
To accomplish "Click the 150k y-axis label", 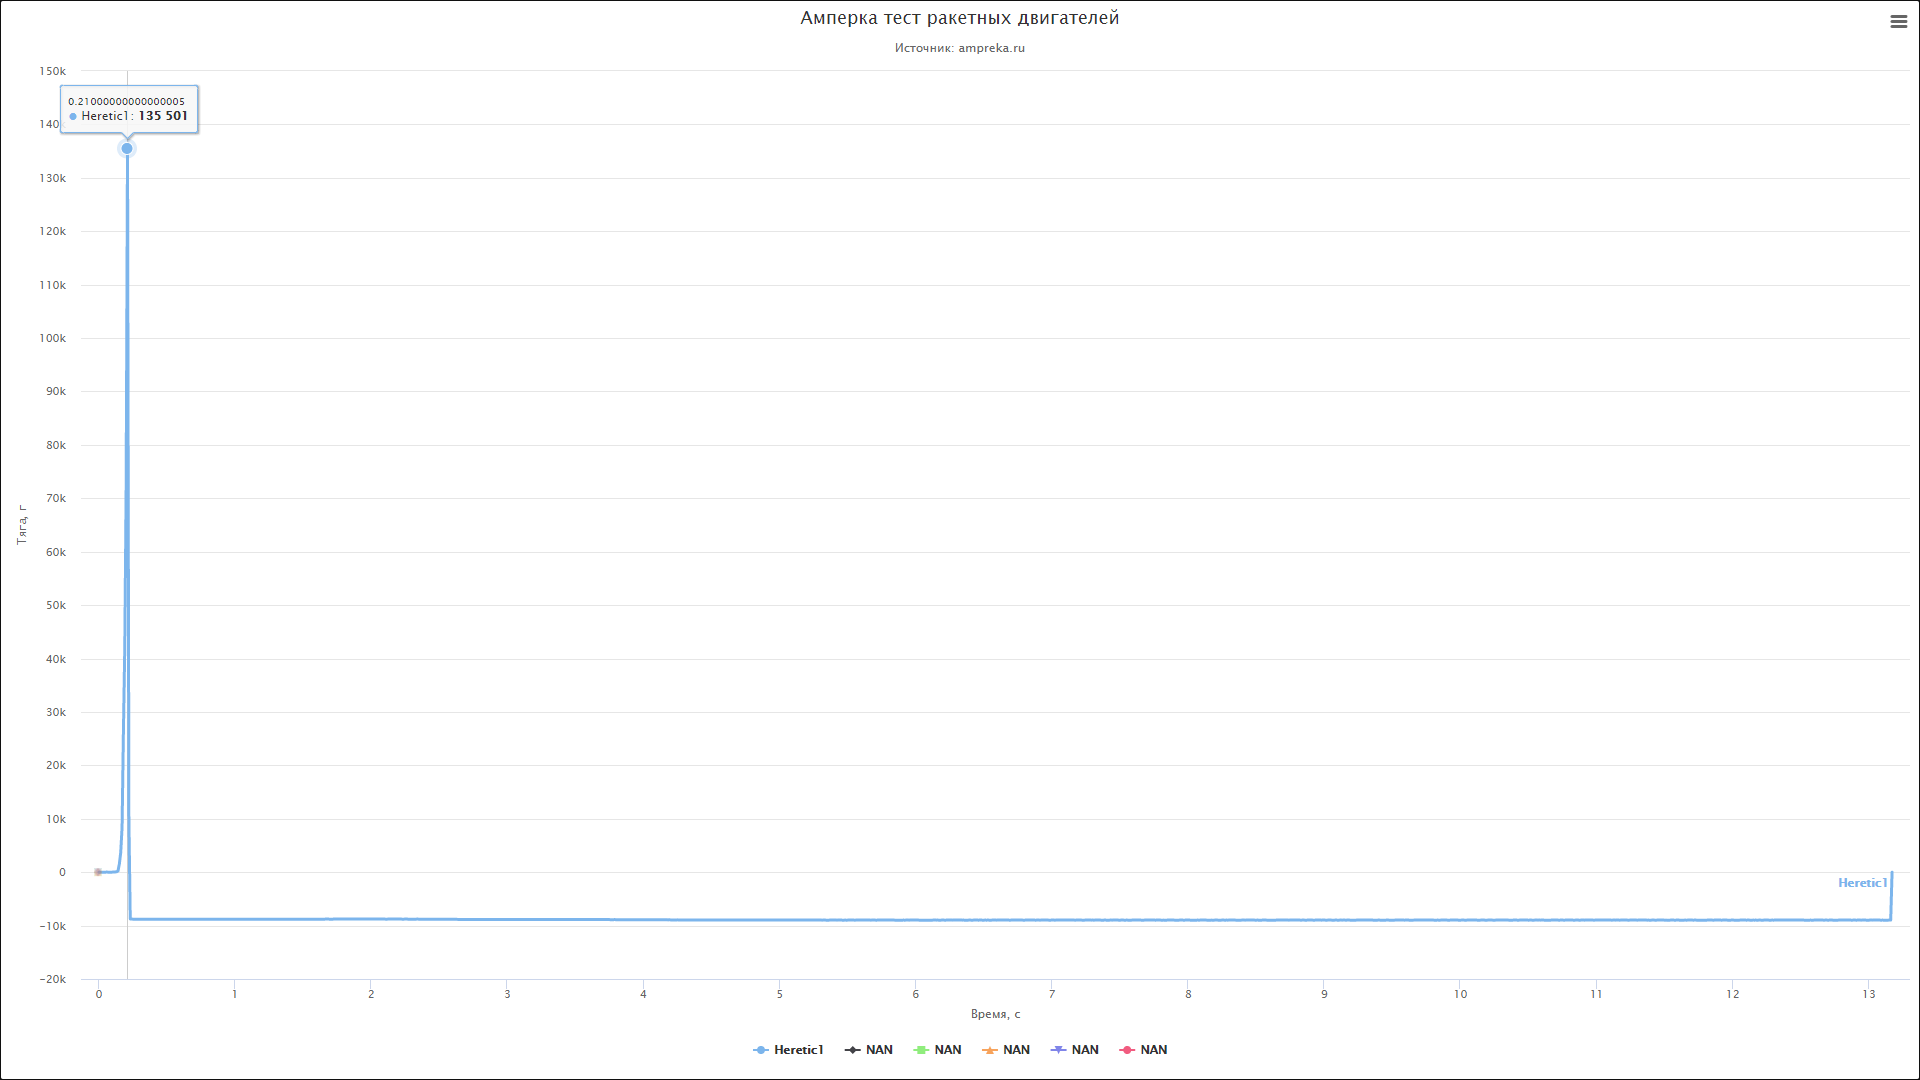I will click(53, 71).
